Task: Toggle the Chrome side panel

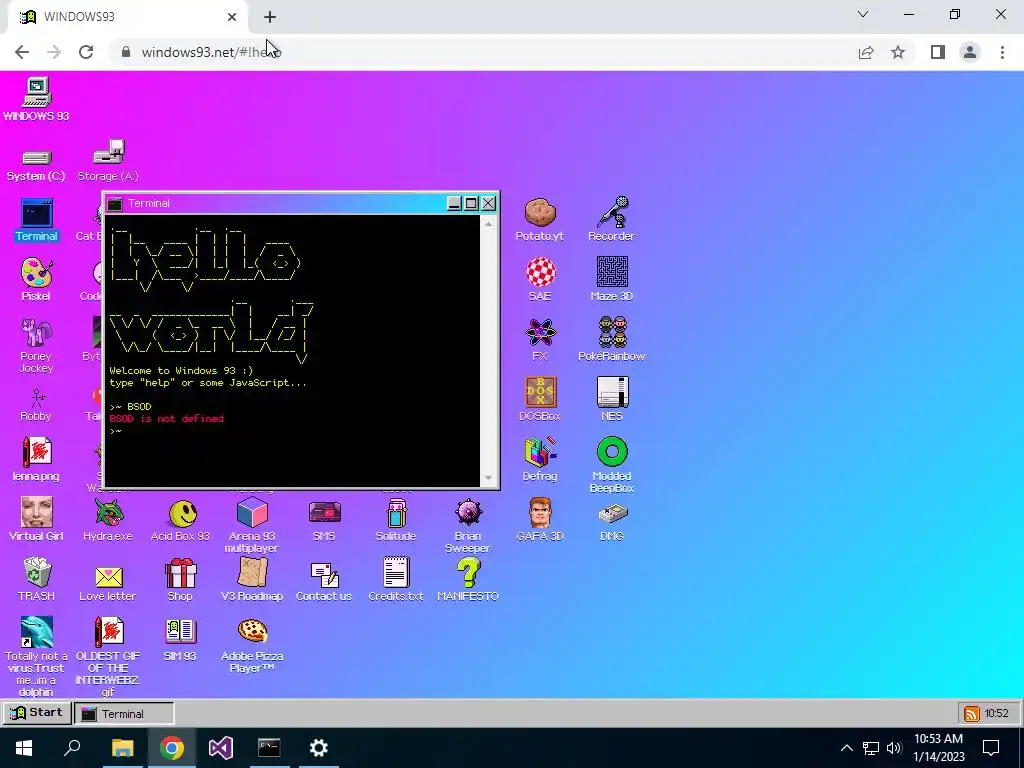Action: pyautogui.click(x=938, y=52)
